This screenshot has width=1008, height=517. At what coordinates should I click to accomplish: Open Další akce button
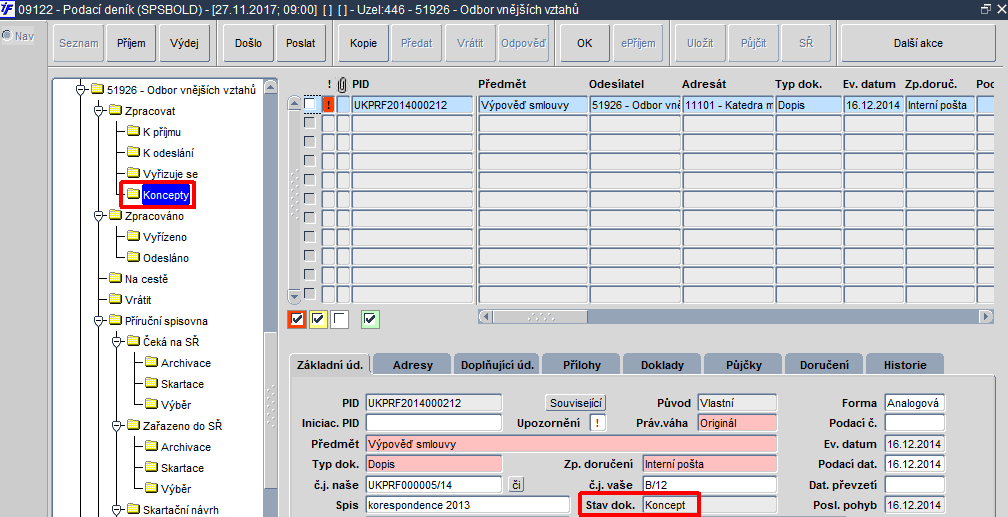tap(918, 43)
